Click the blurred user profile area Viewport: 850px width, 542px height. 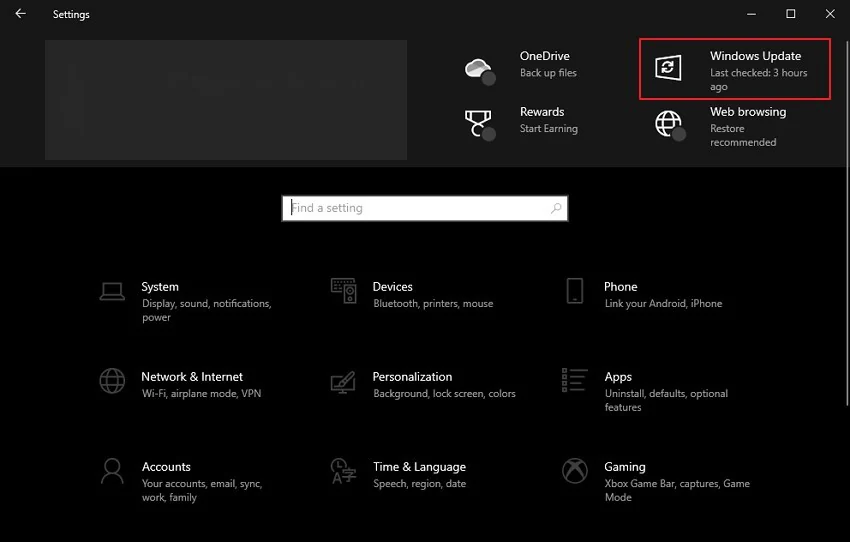pyautogui.click(x=226, y=100)
